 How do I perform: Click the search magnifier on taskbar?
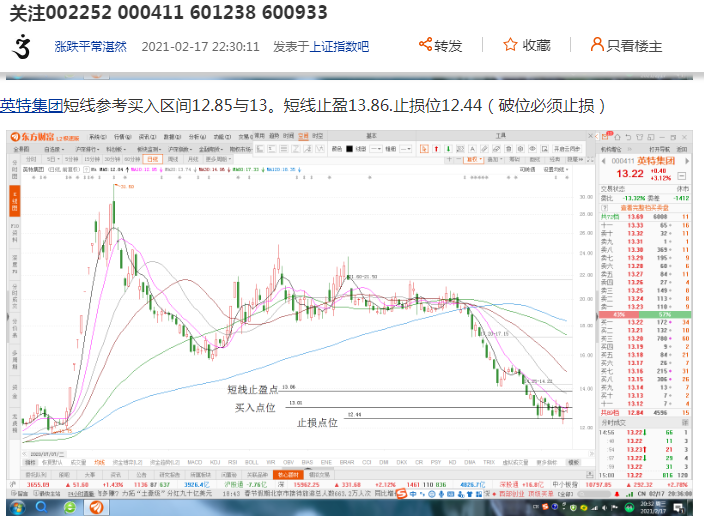[42, 507]
